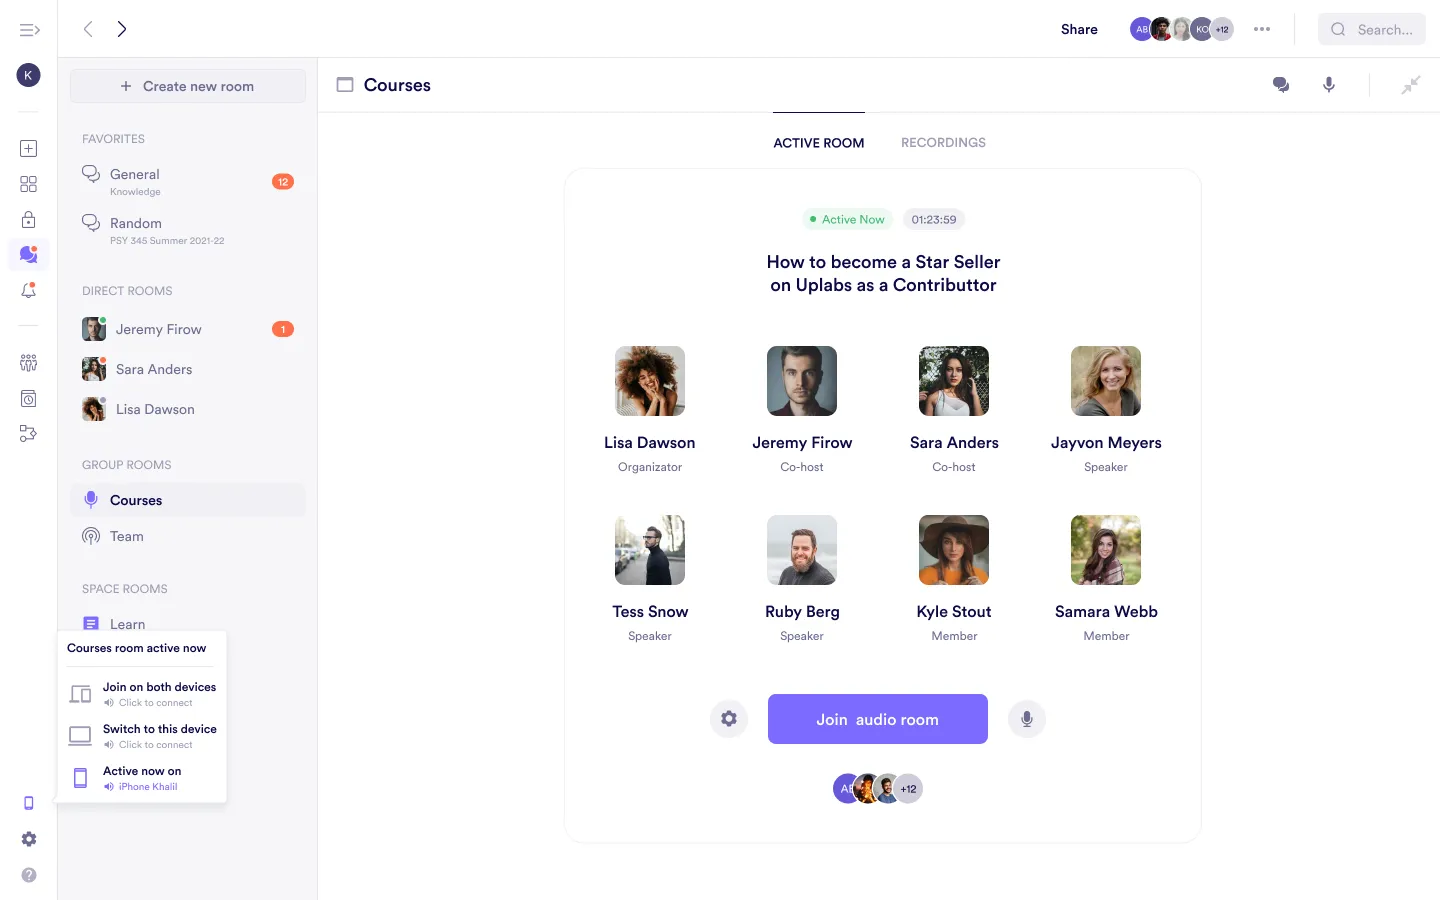Switch to the Recordings tab
The height and width of the screenshot is (900, 1440).
point(943,143)
